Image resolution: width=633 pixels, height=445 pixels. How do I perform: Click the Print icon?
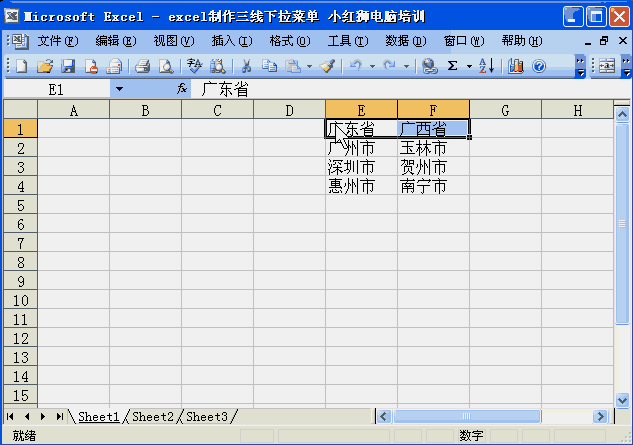click(x=142, y=65)
